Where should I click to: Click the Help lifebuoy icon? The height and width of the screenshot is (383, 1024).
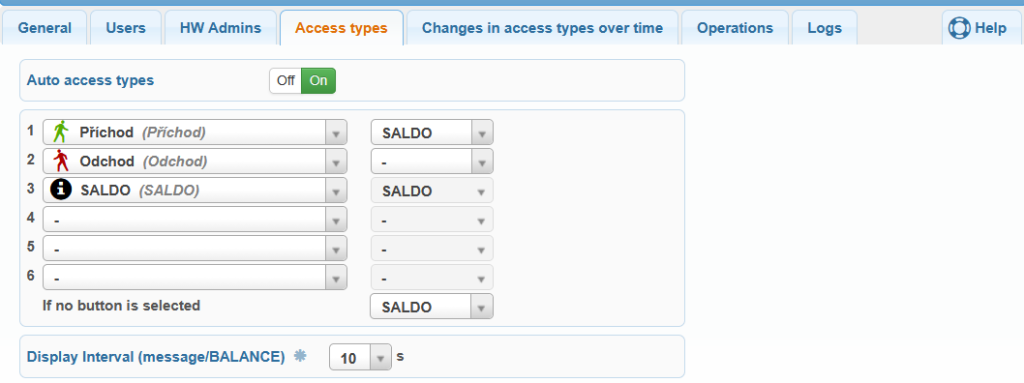[x=959, y=28]
